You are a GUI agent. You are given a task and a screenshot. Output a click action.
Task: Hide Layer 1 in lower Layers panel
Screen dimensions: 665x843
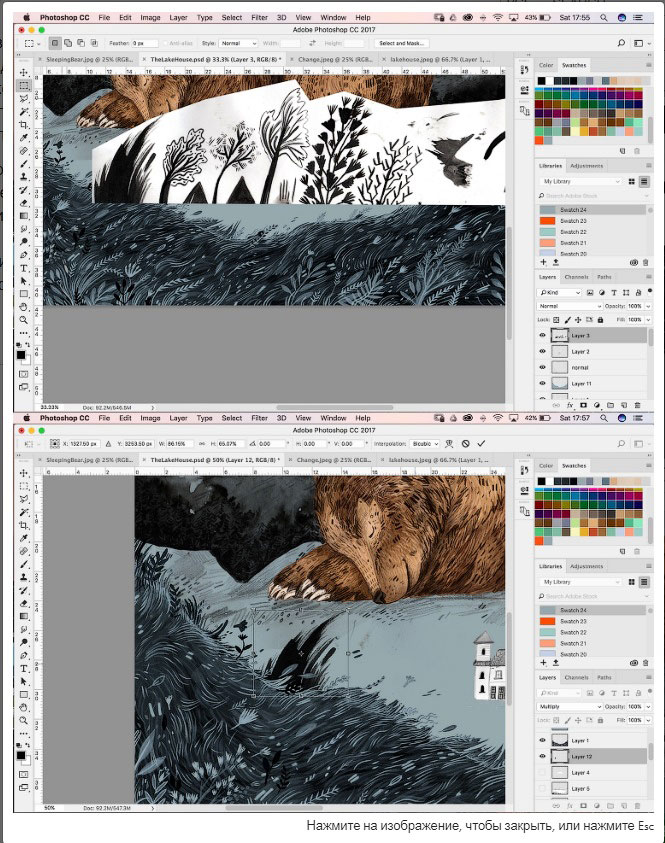point(542,740)
